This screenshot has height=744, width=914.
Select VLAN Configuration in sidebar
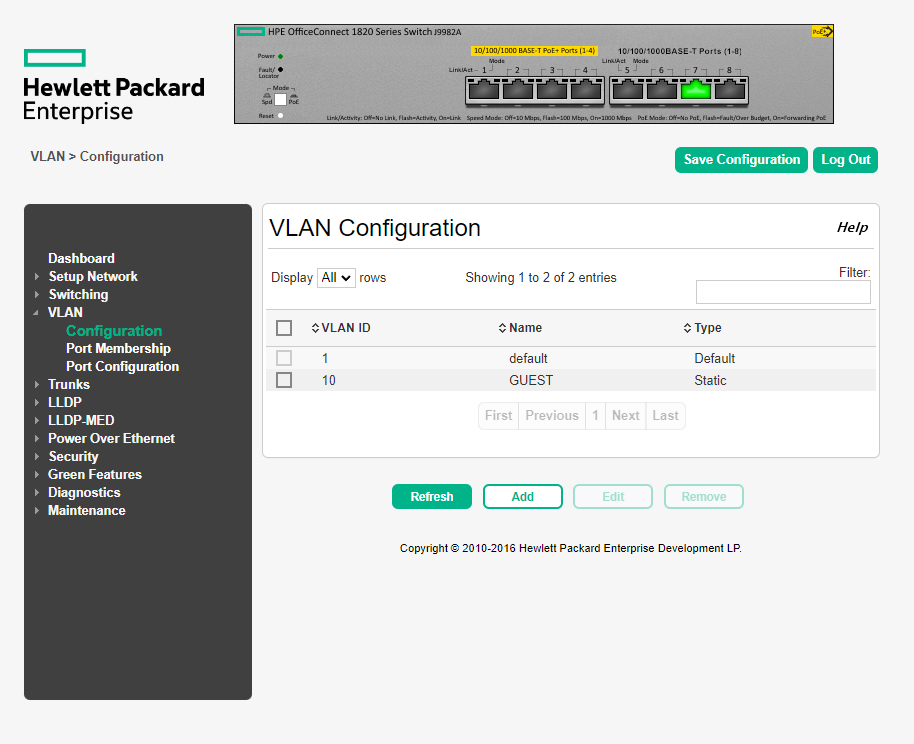114,331
